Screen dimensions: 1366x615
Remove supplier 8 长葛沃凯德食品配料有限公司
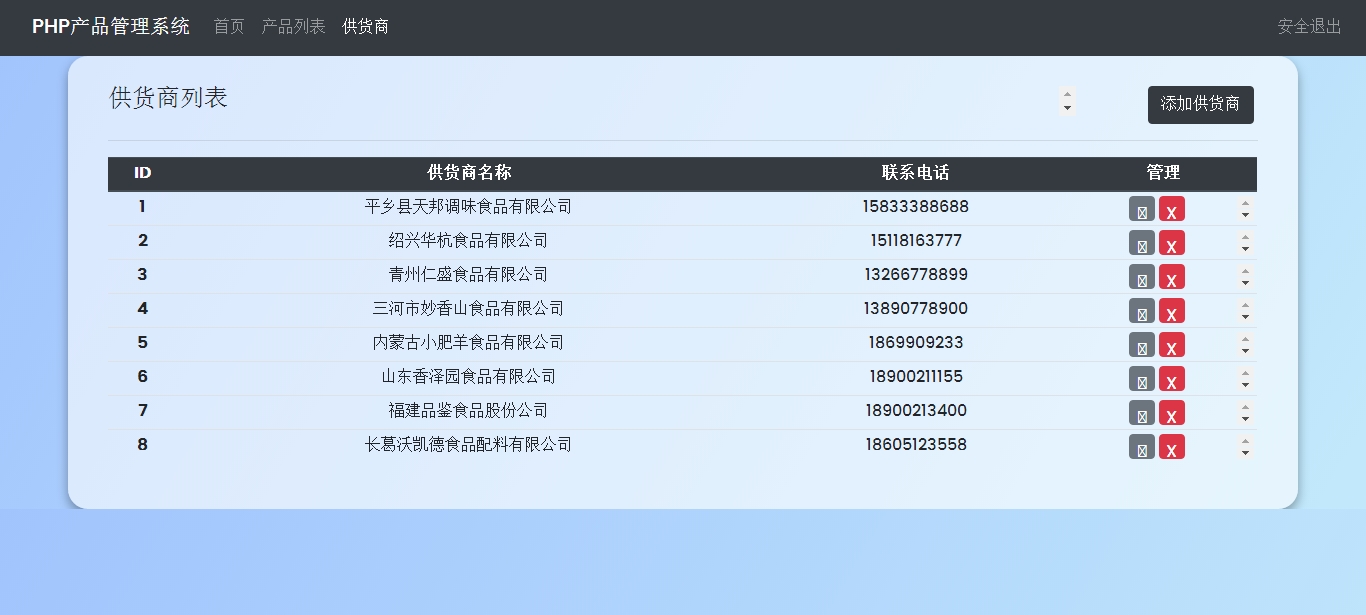pos(1171,447)
